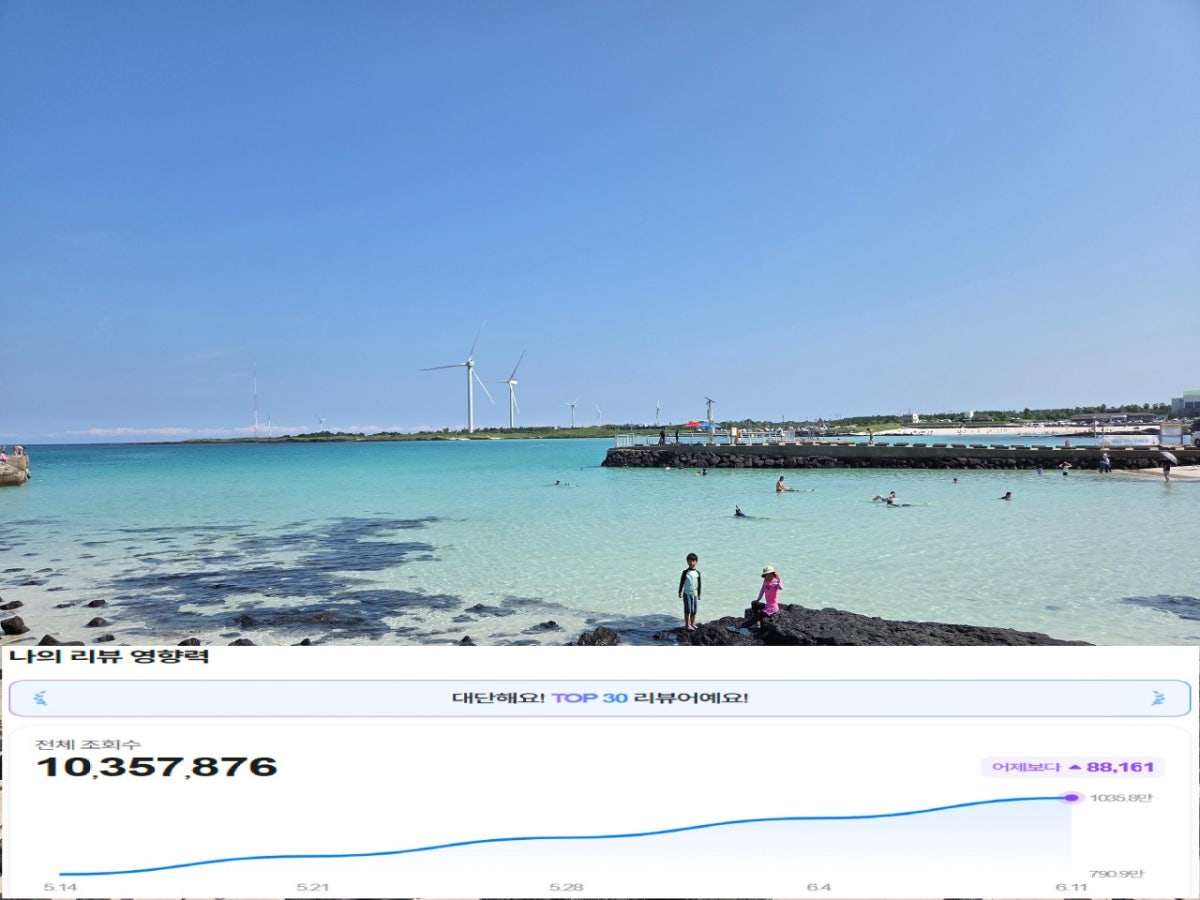Click the 나의 리뷰 영향력 heading
1200x900 pixels.
pyautogui.click(x=108, y=657)
